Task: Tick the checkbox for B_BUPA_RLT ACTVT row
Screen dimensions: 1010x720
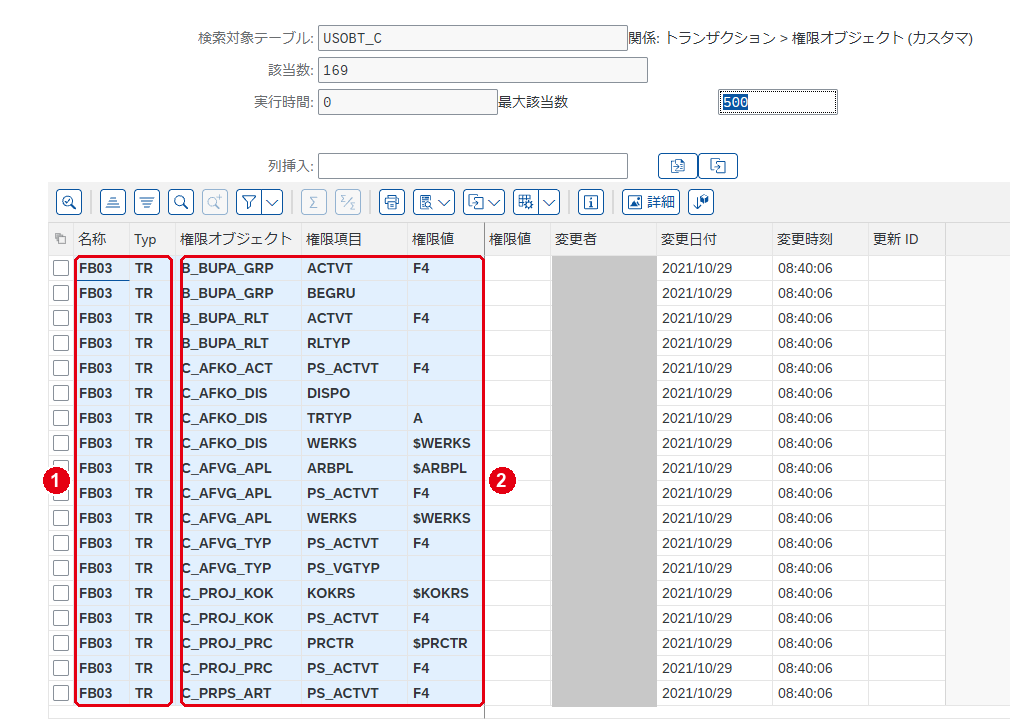Action: click(x=61, y=318)
